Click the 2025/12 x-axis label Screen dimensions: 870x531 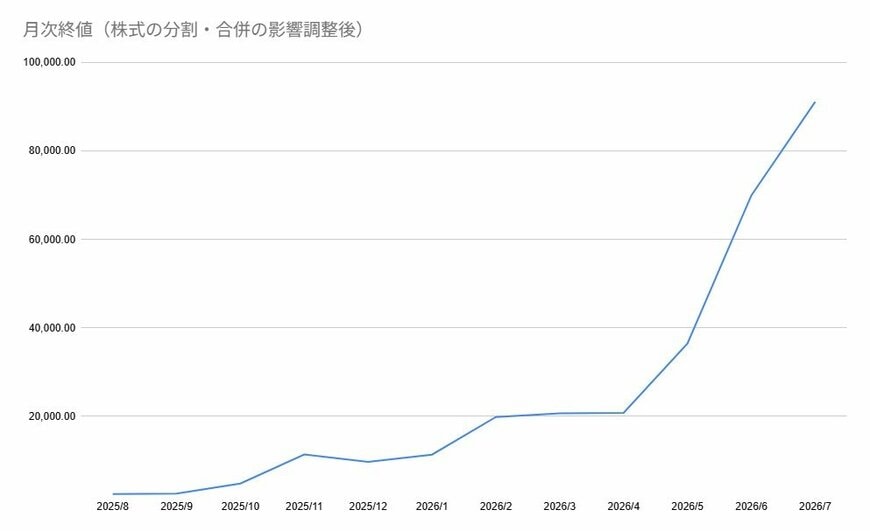(x=368, y=506)
